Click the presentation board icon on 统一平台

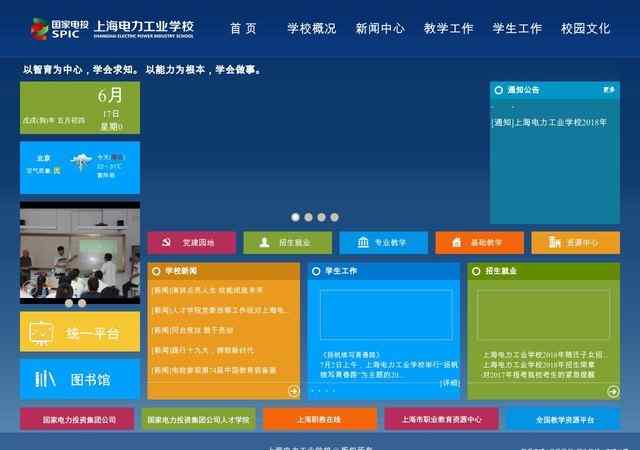(41, 333)
